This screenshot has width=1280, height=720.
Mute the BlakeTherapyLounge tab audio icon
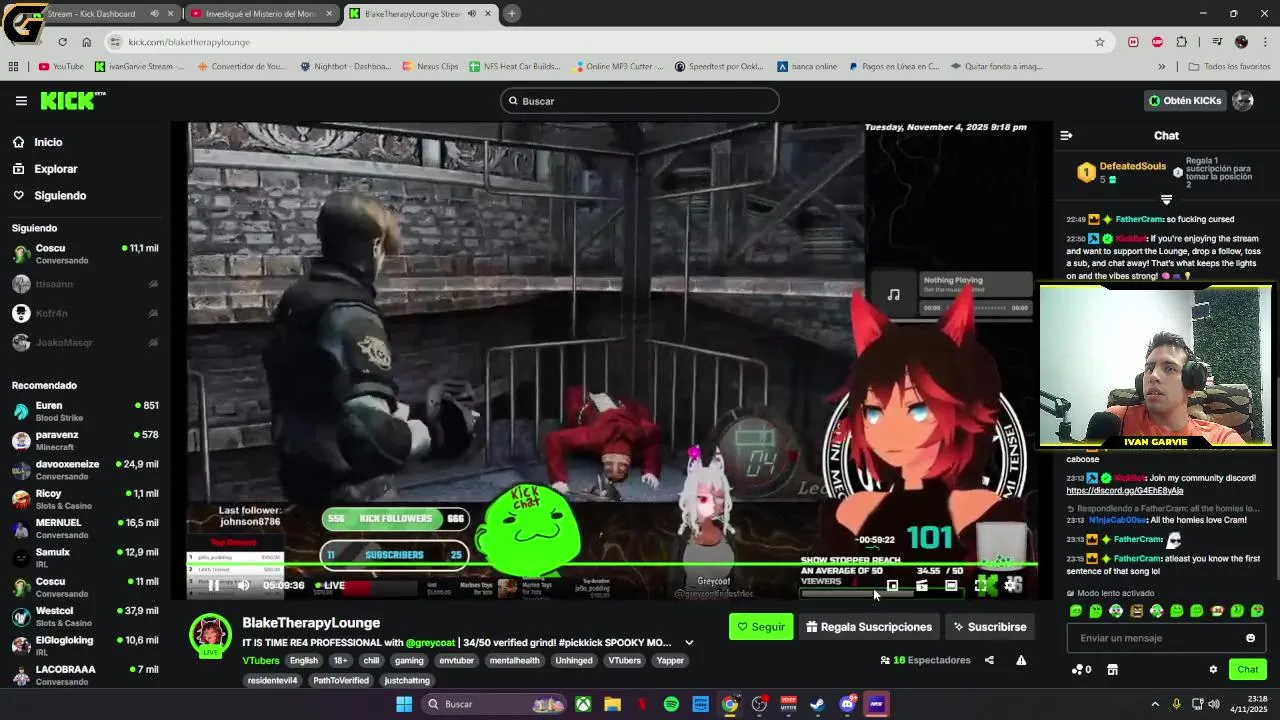tap(471, 14)
